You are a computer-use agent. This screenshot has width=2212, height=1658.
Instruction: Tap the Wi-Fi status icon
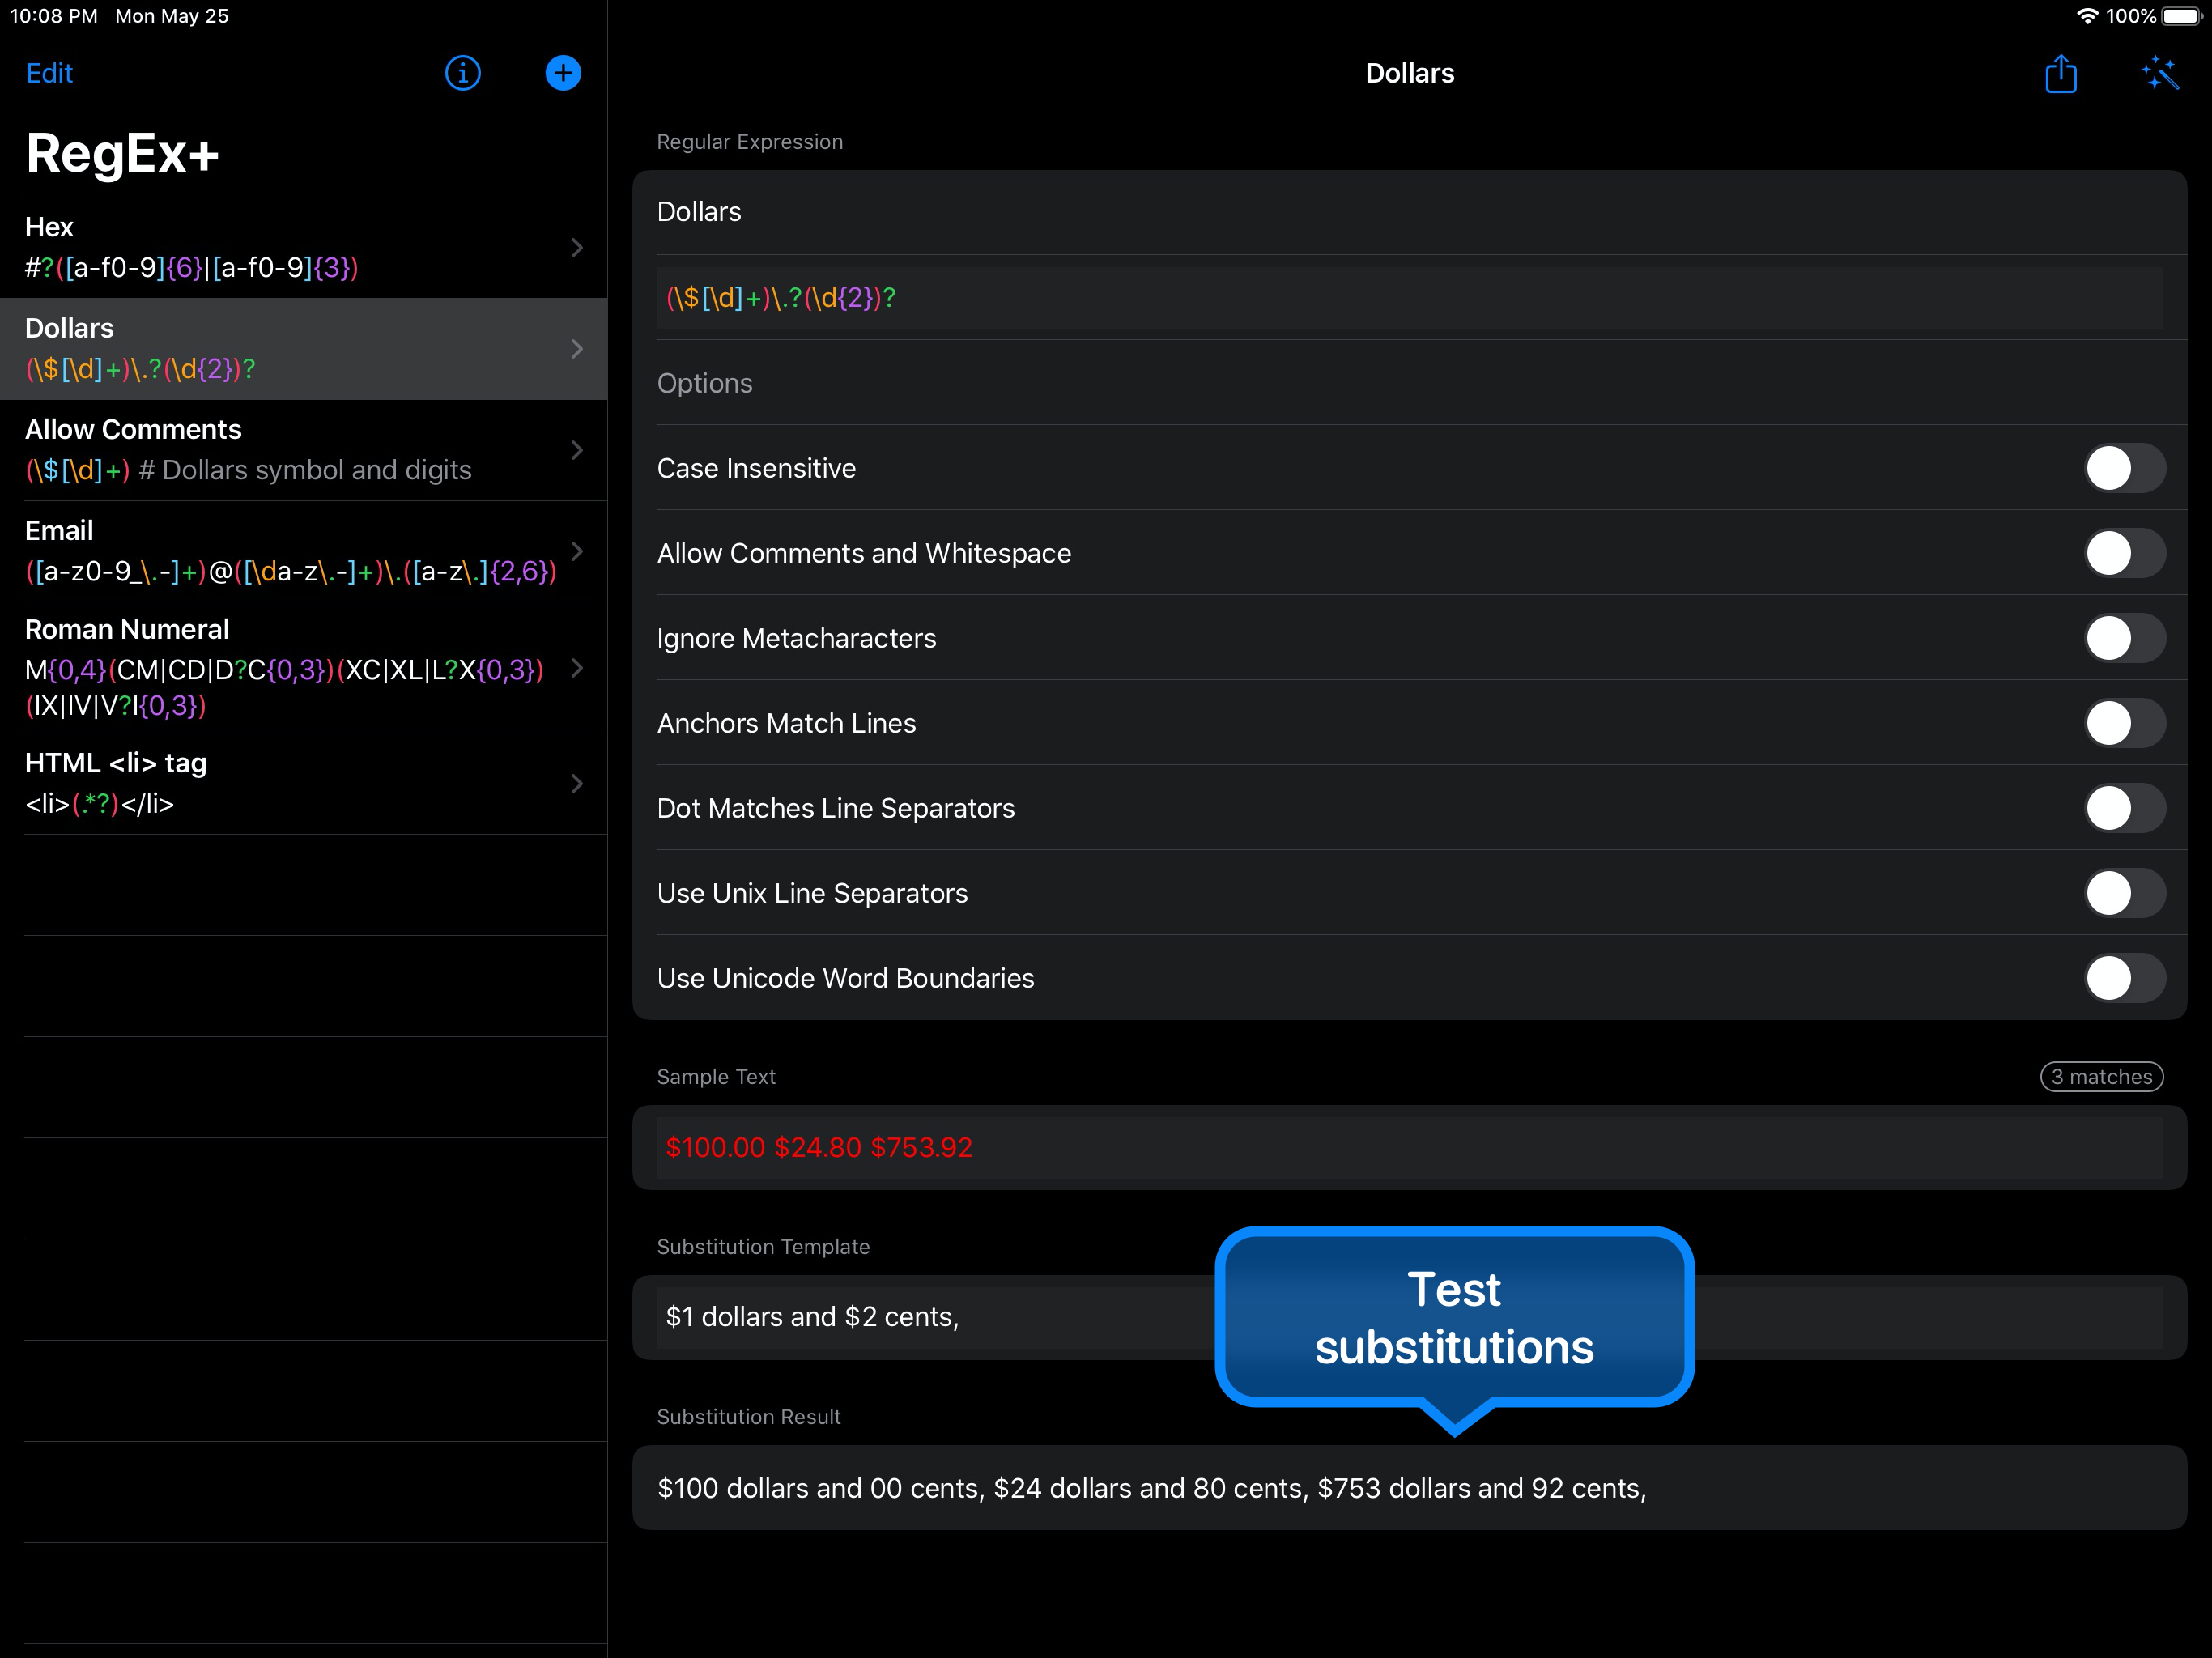(2087, 16)
